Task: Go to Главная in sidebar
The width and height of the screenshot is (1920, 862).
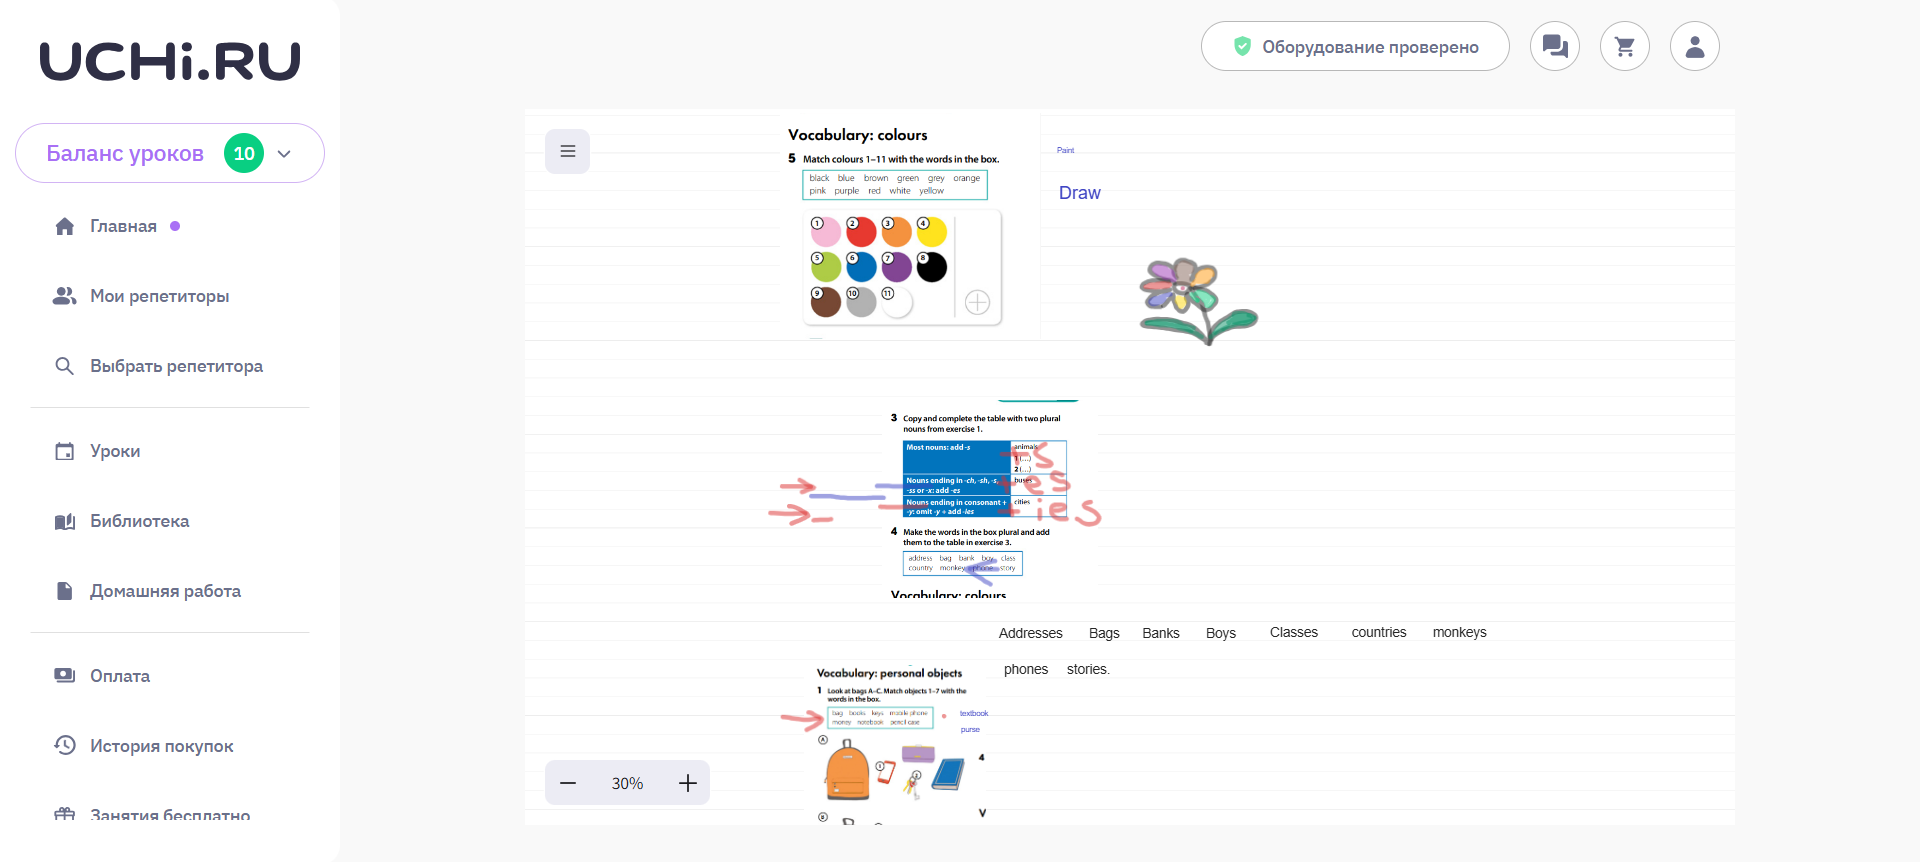Action: 123,226
